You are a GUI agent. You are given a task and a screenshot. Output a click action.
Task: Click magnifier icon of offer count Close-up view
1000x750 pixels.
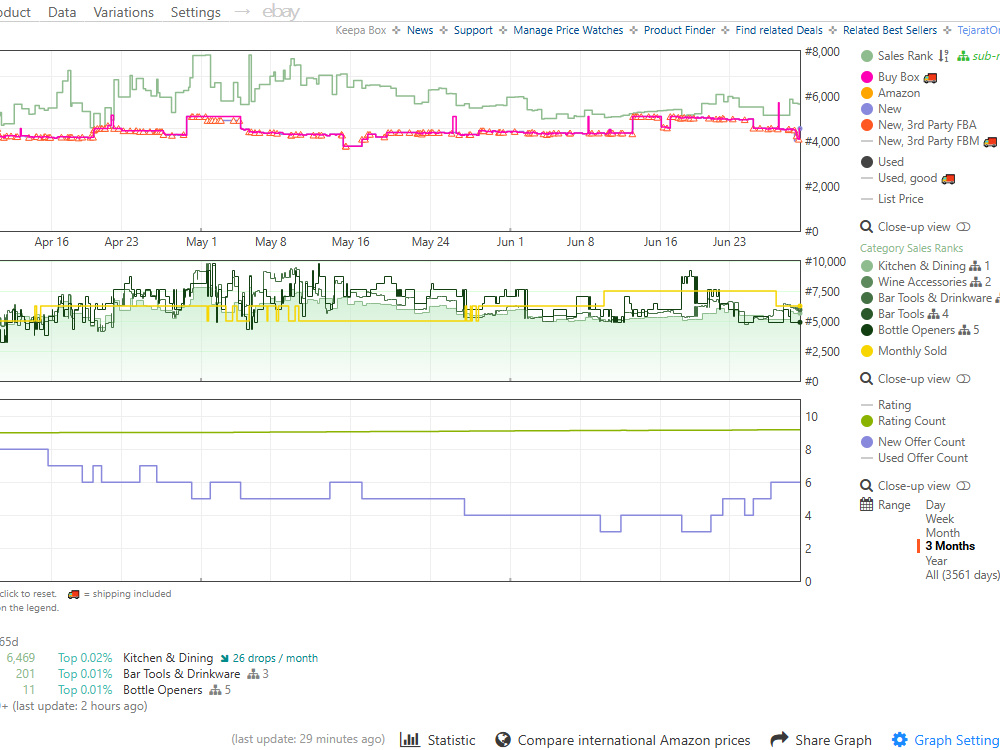tap(866, 486)
